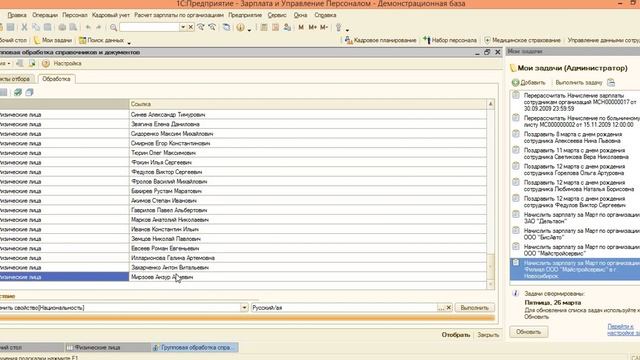Click the uncheck-all icon above table

click(29, 92)
